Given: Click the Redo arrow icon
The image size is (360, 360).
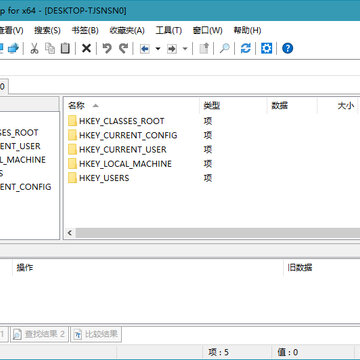Looking at the screenshot, I should tap(124, 49).
